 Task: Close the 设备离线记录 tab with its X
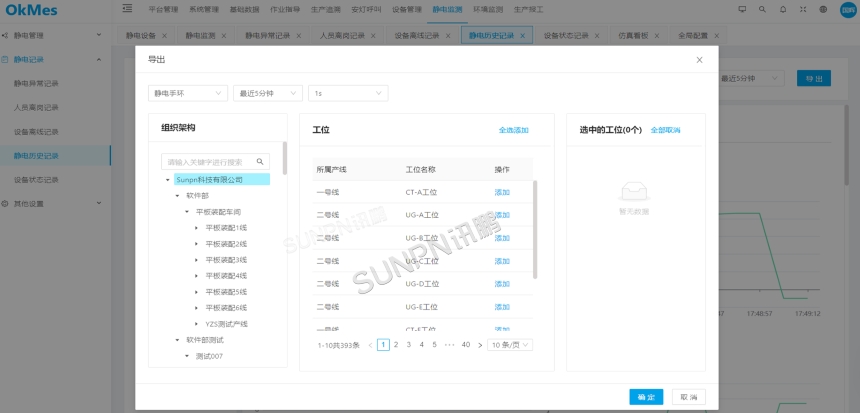pyautogui.click(x=448, y=36)
